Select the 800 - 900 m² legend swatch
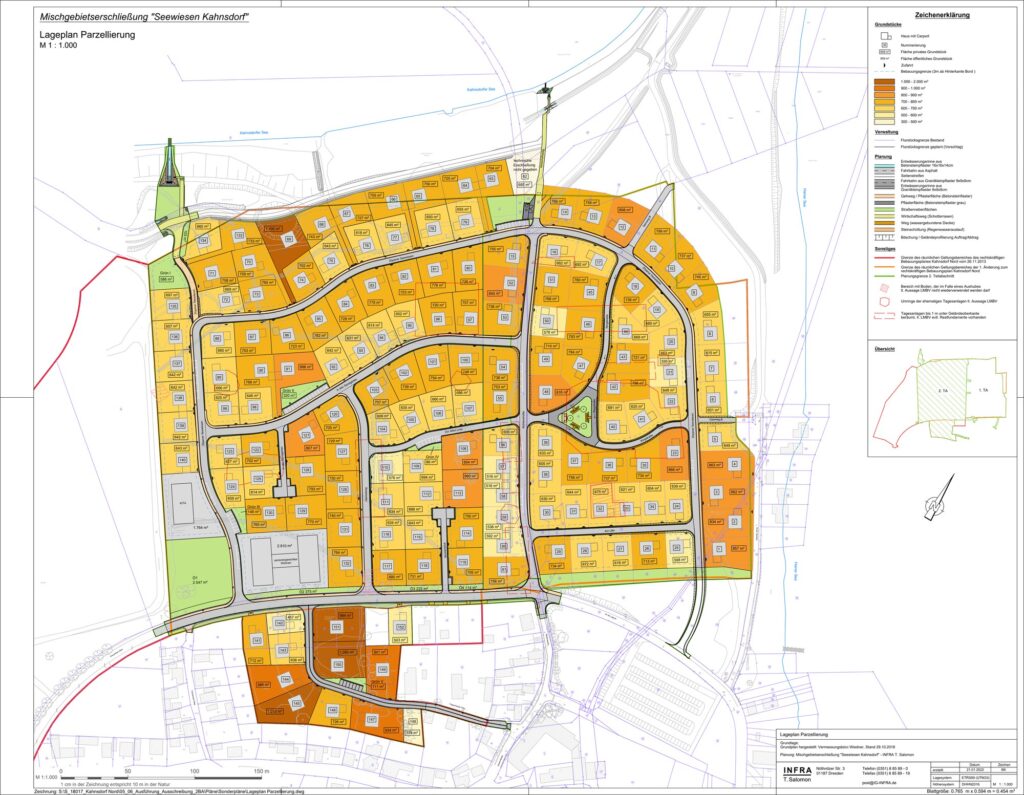1024x795 pixels. point(884,95)
